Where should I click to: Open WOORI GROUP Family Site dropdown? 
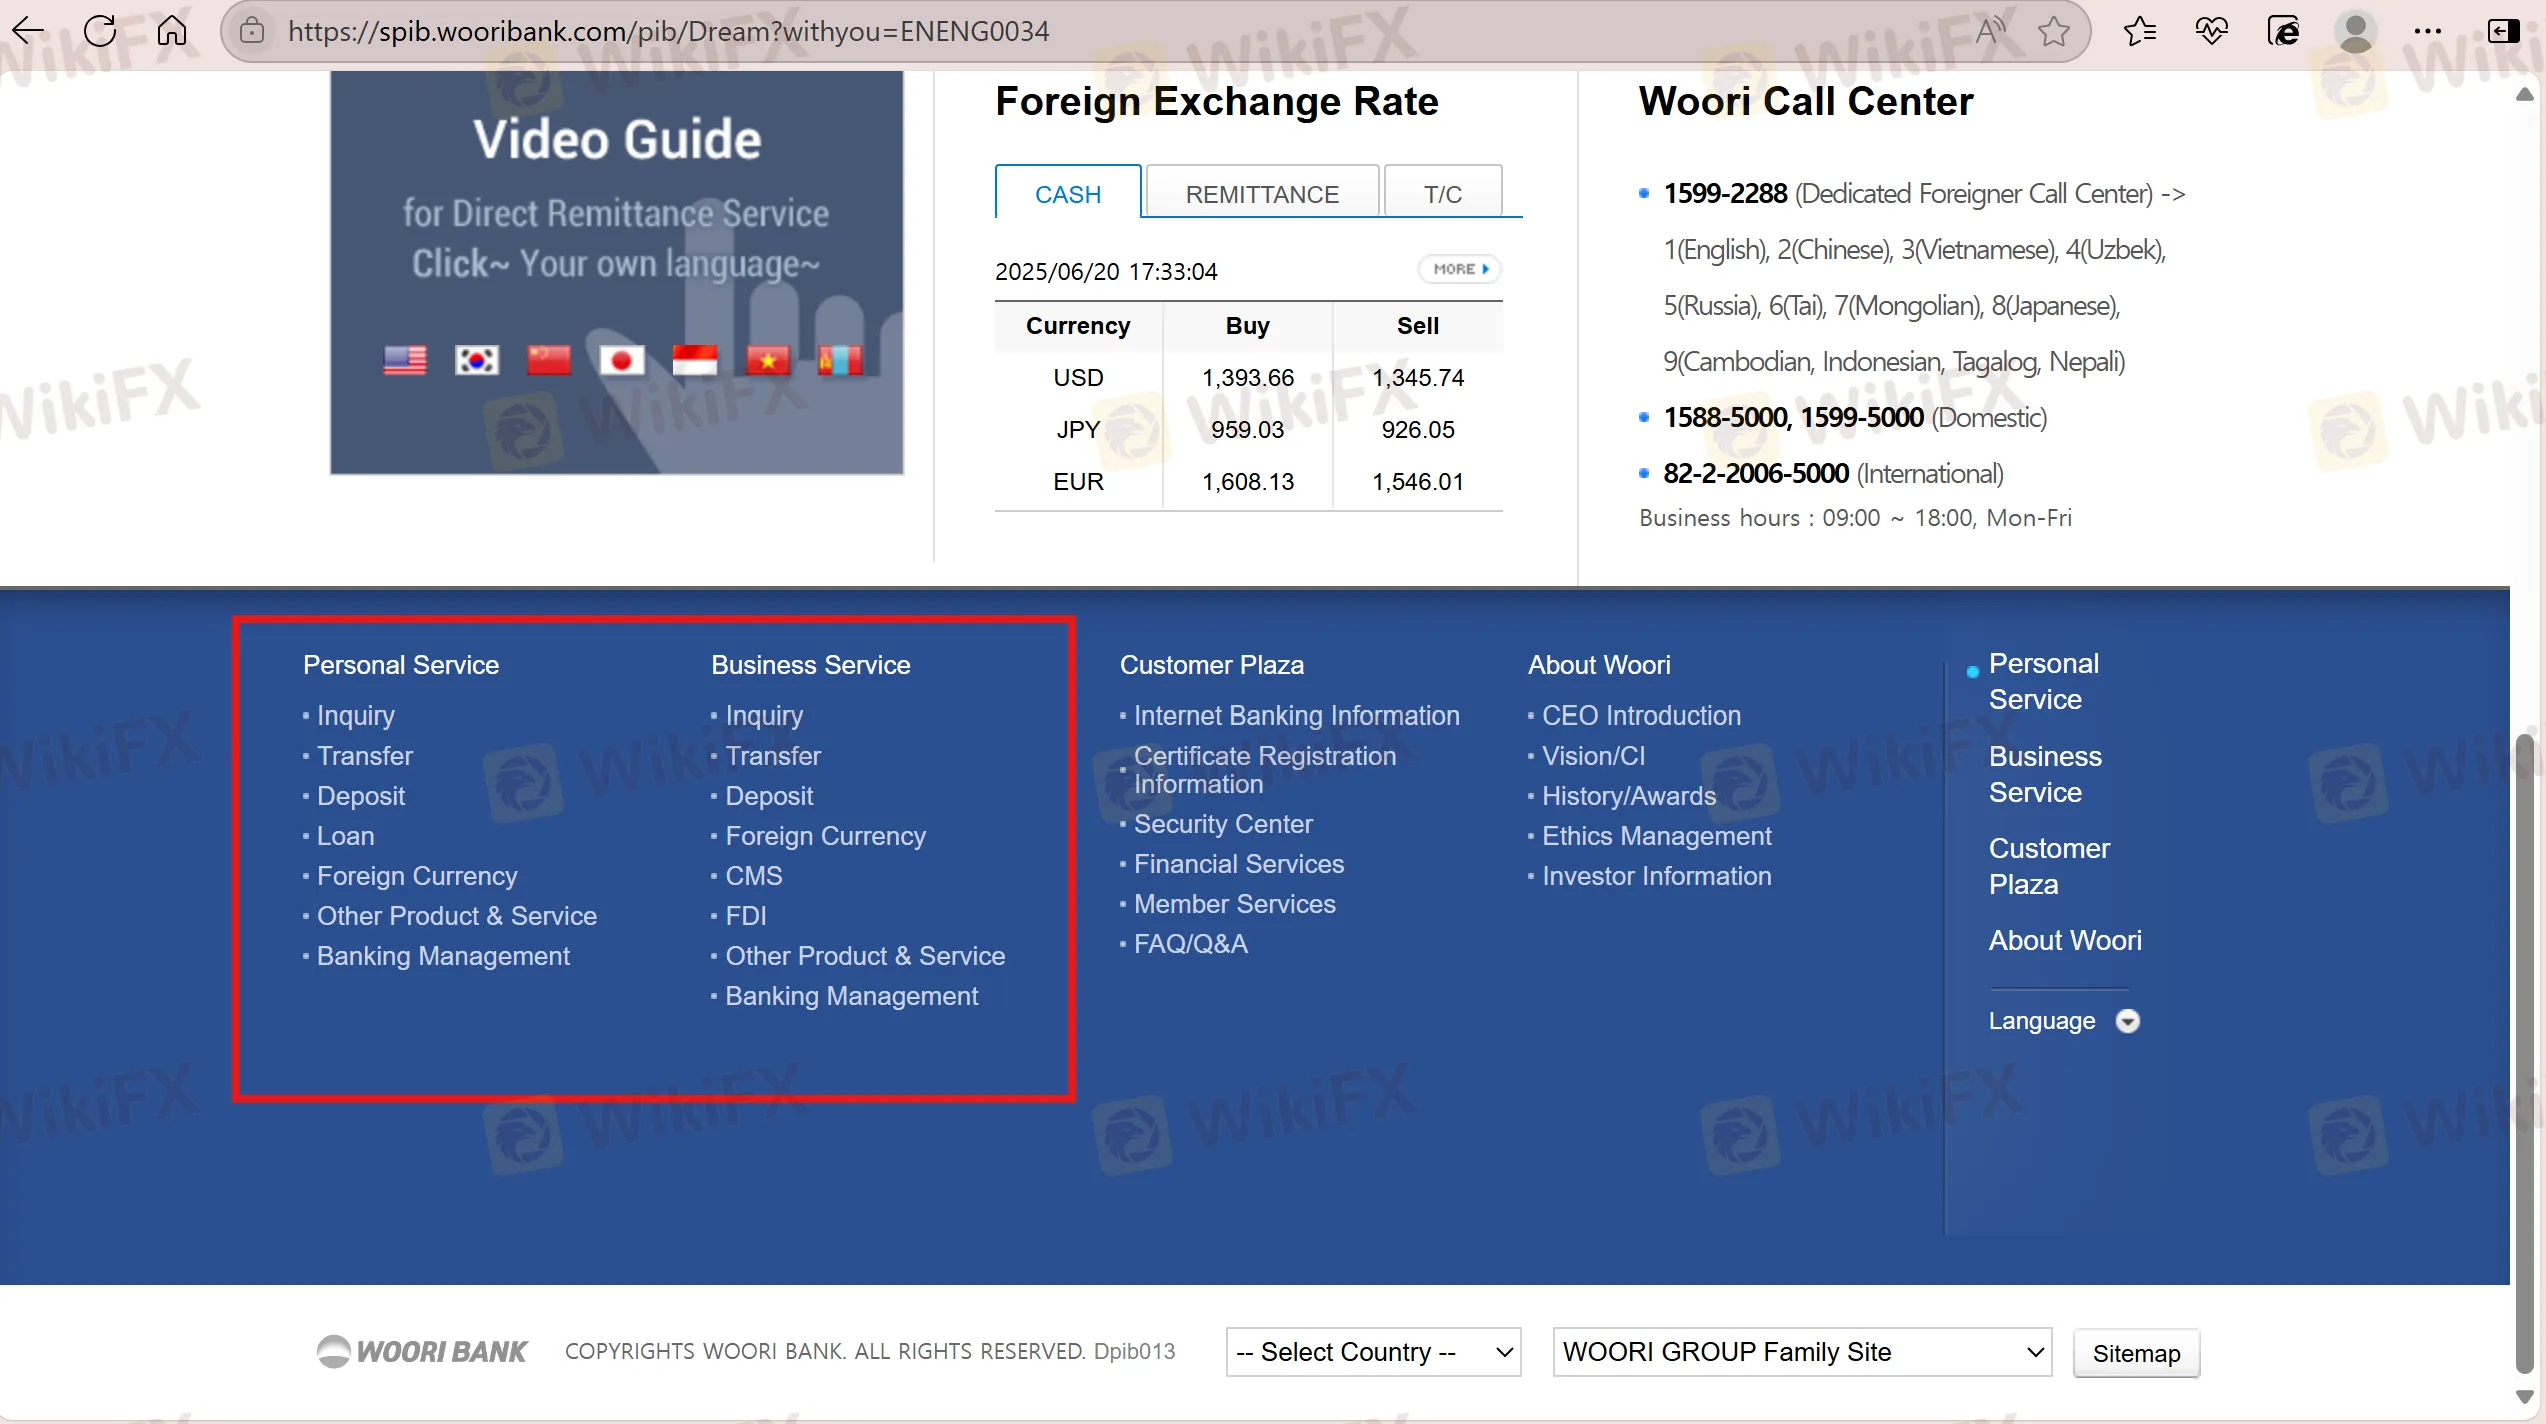(x=1801, y=1352)
